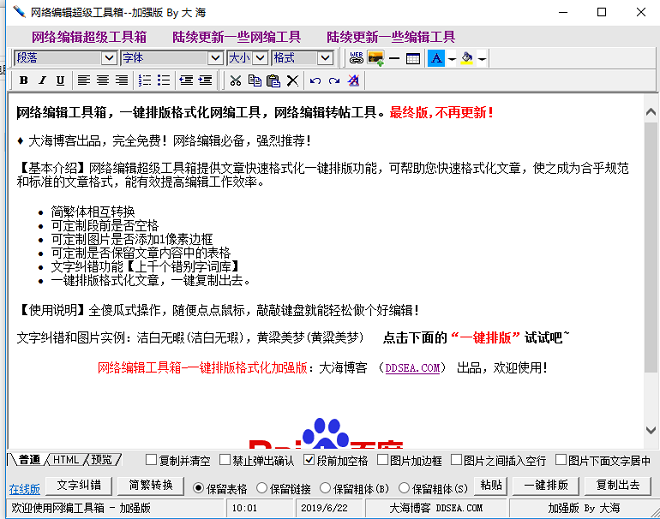Redo the last edit

coord(334,80)
